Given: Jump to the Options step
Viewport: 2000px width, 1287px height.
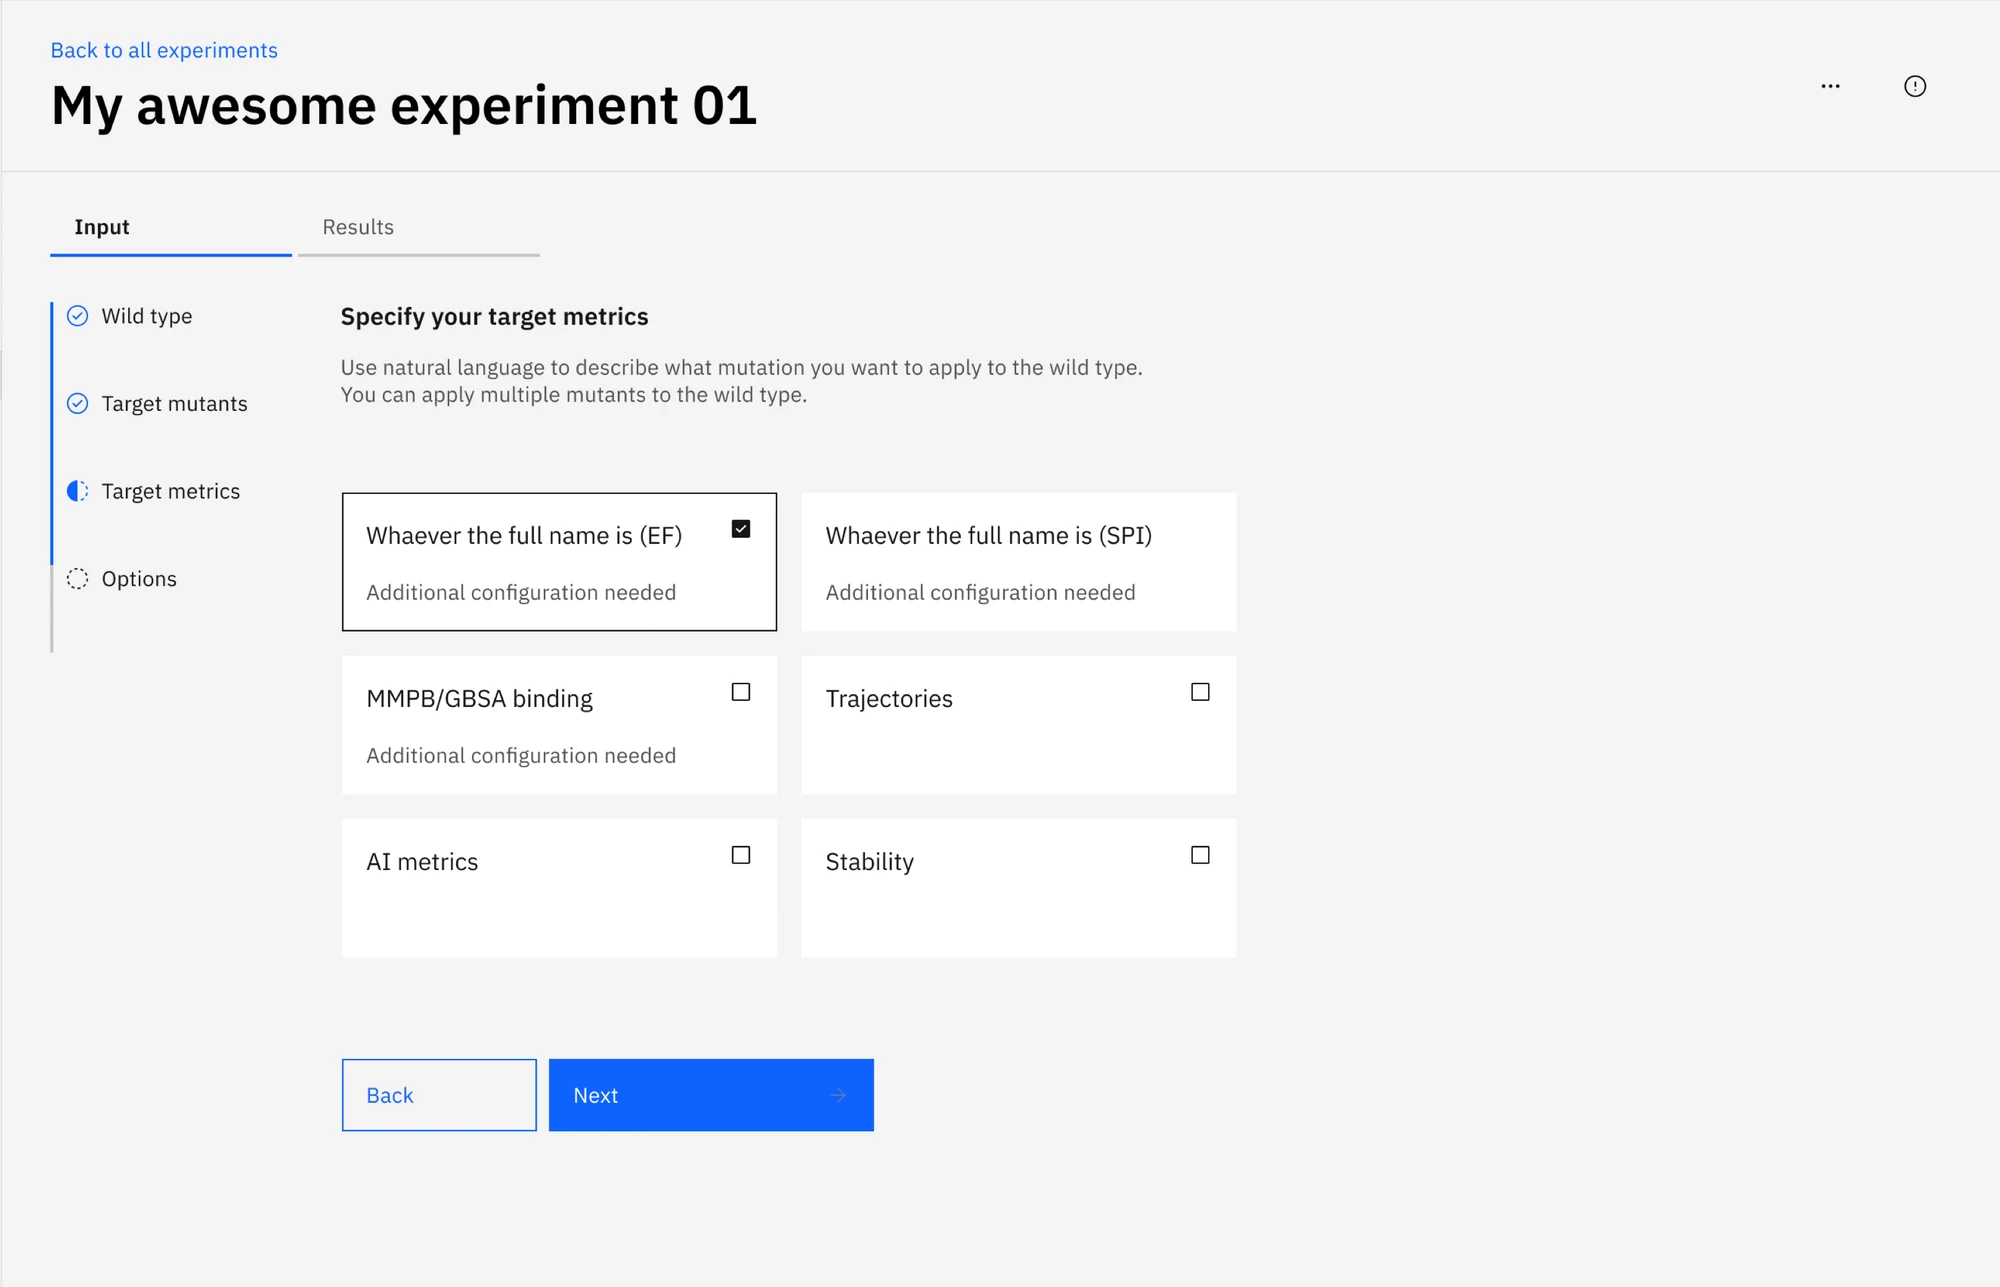Looking at the screenshot, I should click(x=139, y=578).
